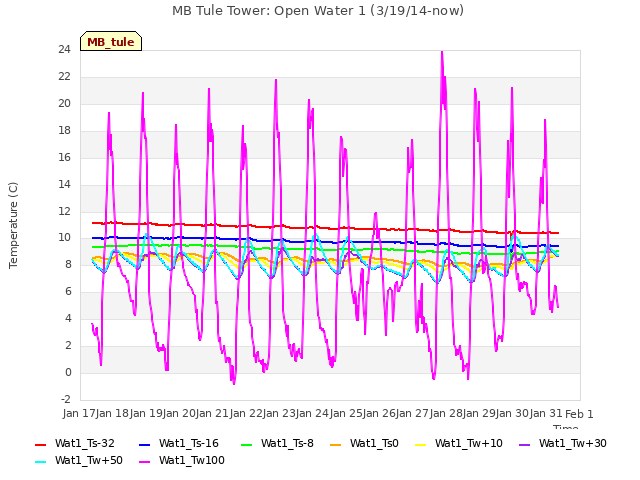Click the Jan 18 x-axis tick label
Viewport: 640px width, 480px height.
112,413
